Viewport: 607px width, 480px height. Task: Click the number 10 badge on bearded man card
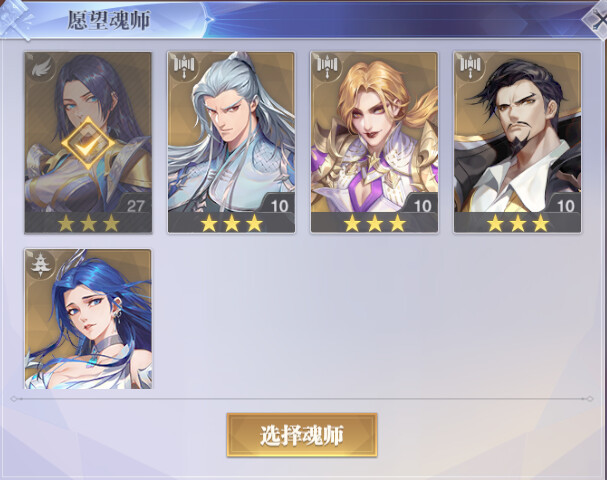[566, 206]
